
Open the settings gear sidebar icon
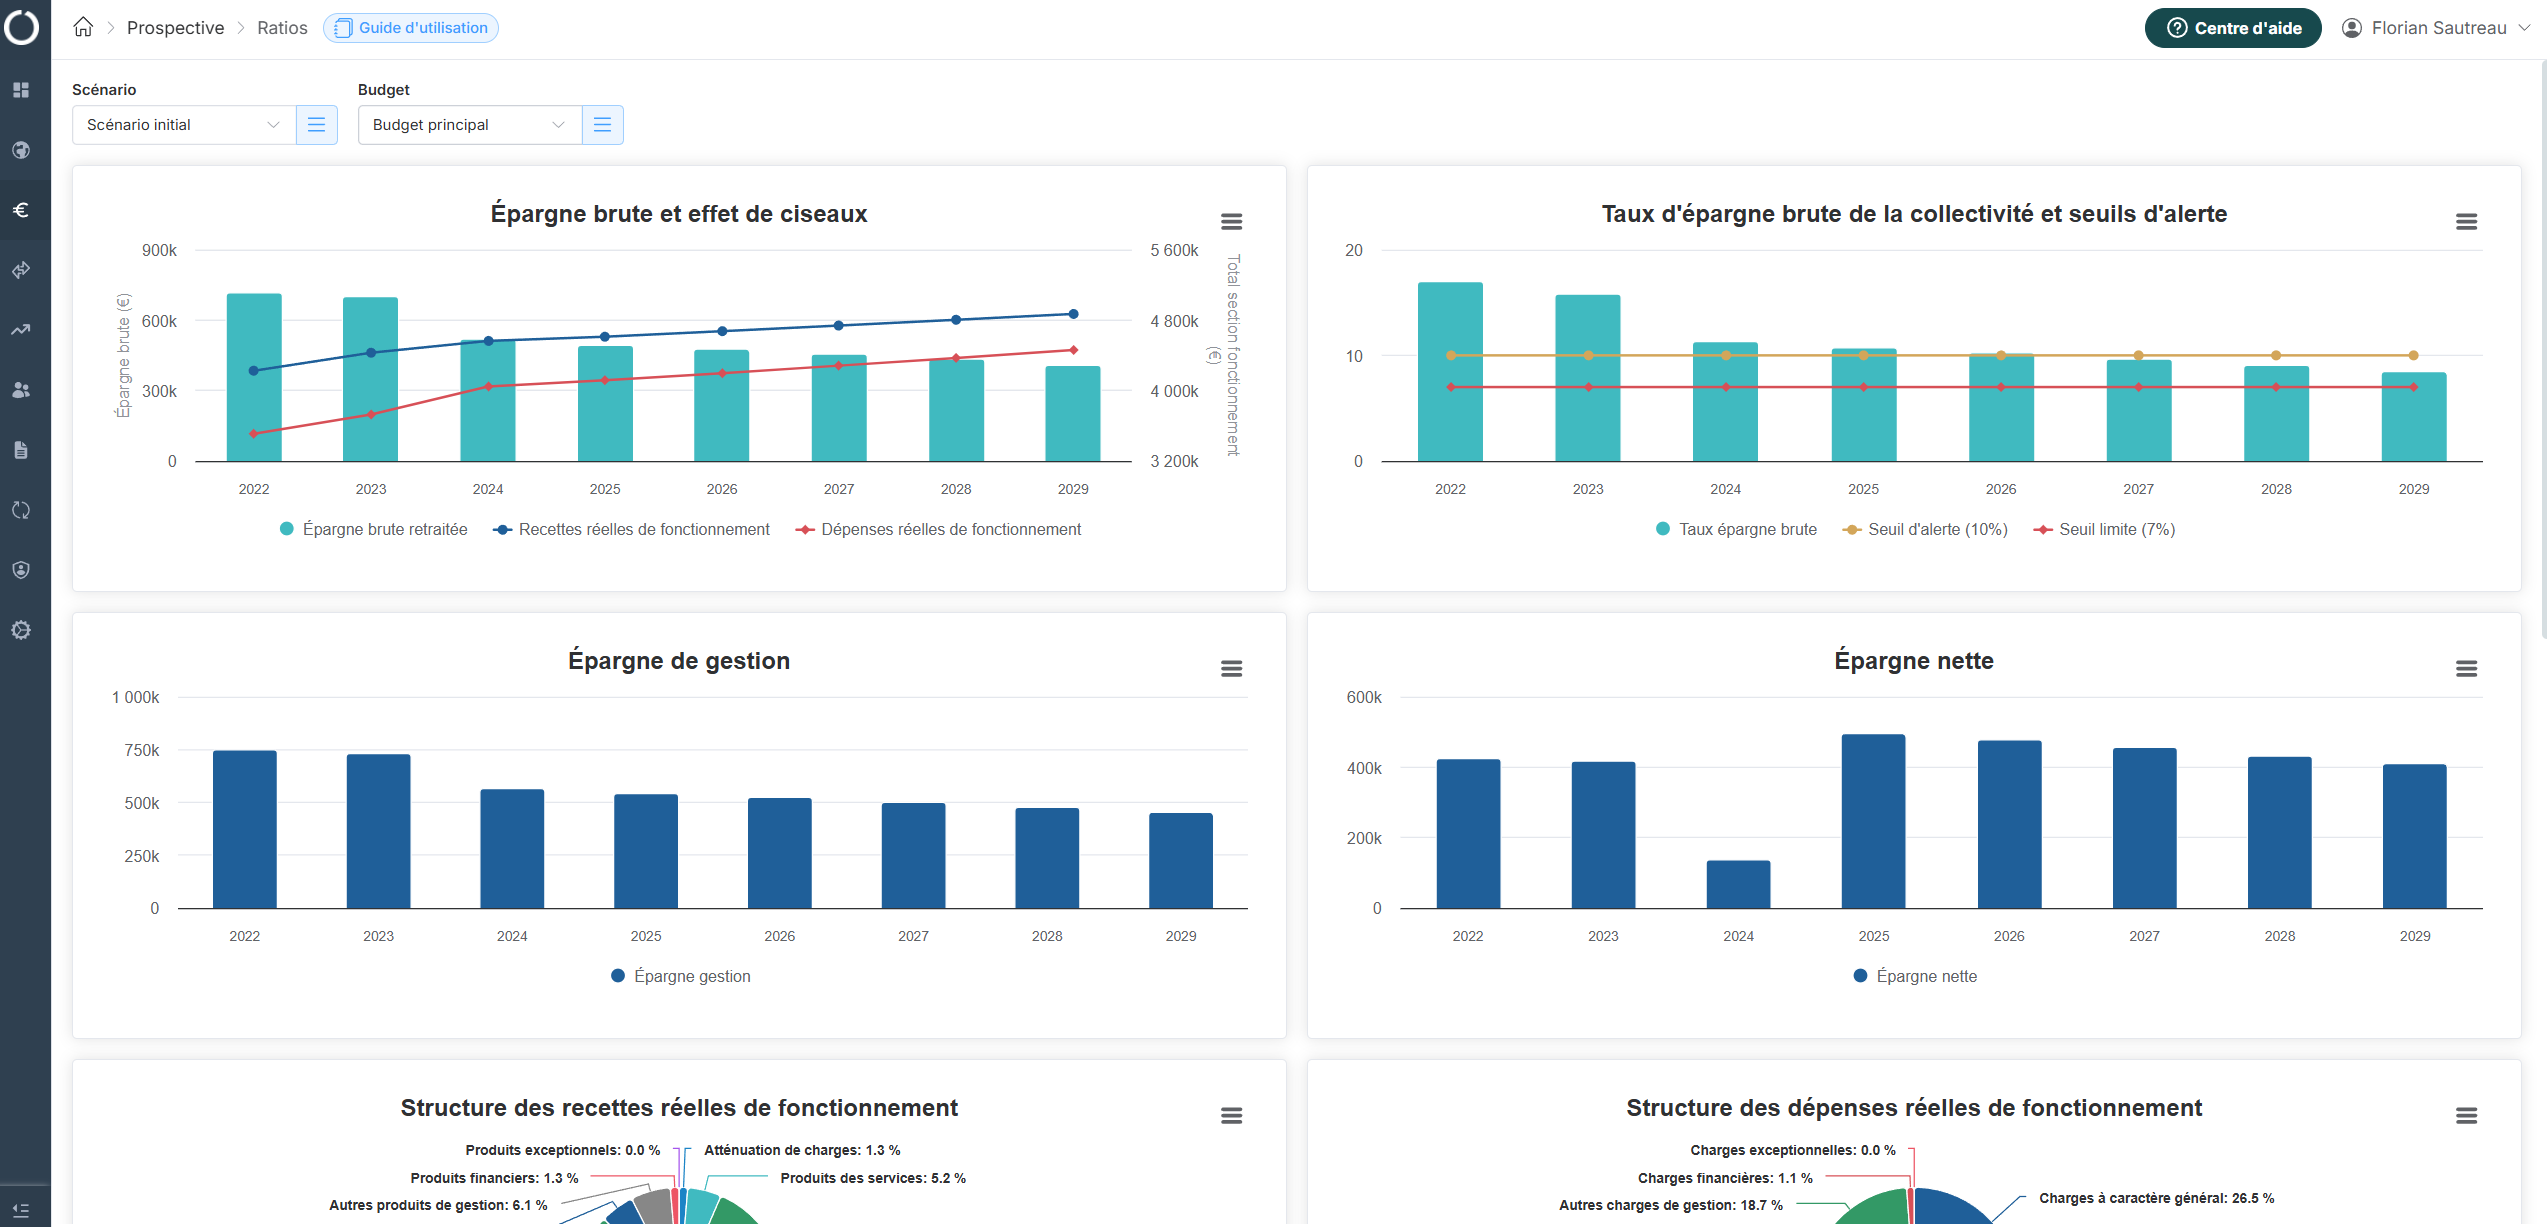tap(21, 630)
